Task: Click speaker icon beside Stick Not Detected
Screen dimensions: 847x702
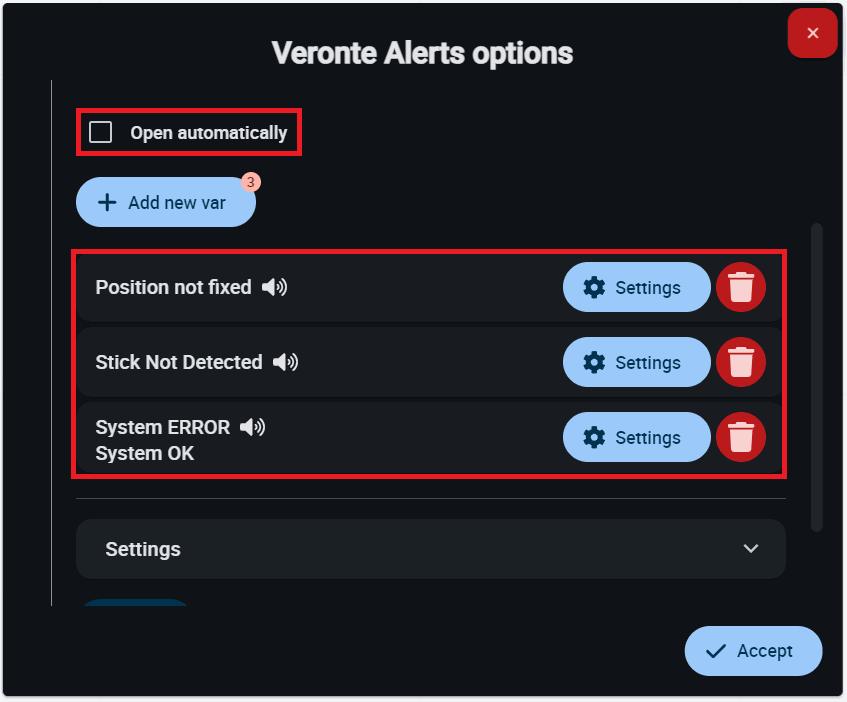Action: pyautogui.click(x=285, y=362)
